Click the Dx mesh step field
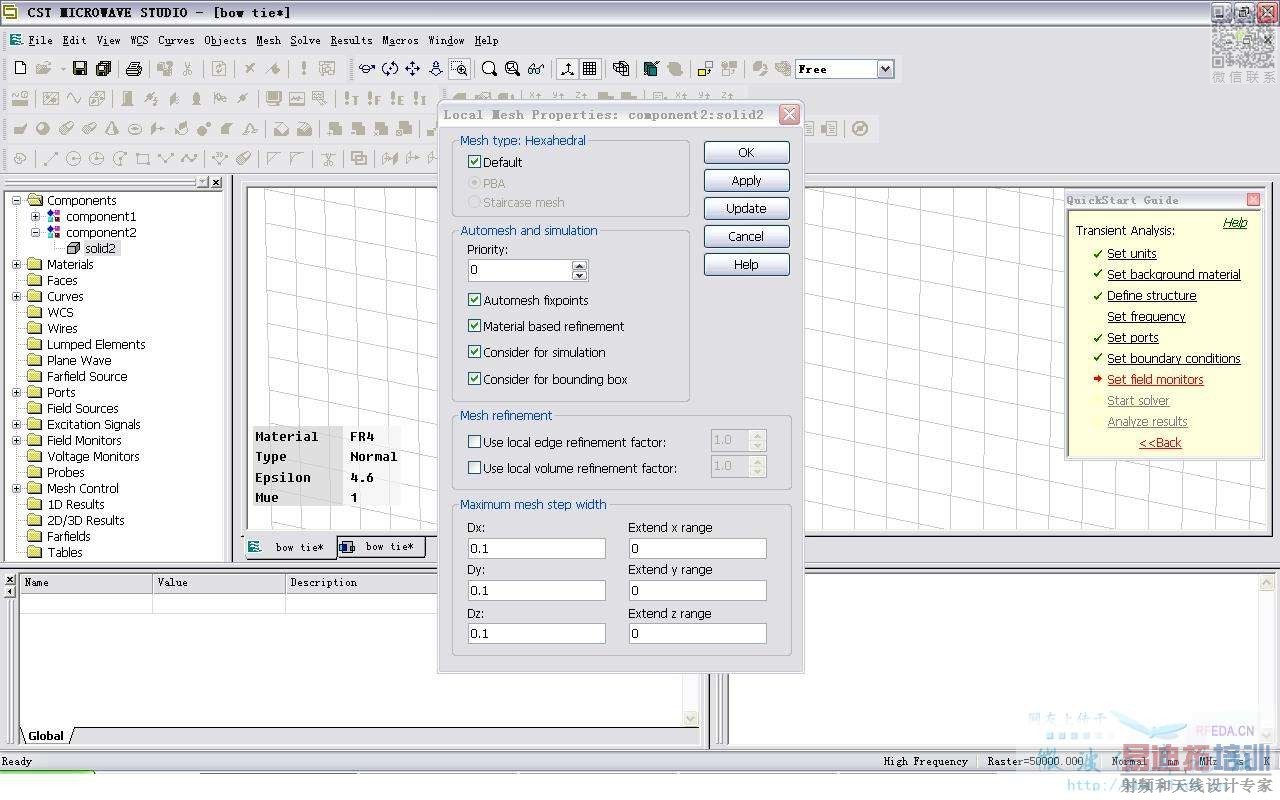Image resolution: width=1280 pixels, height=800 pixels. [537, 548]
